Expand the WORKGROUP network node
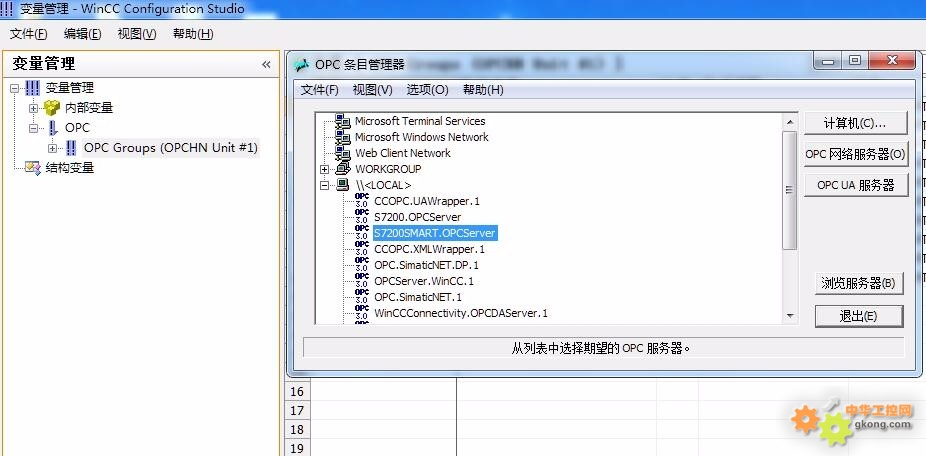 tap(324, 170)
